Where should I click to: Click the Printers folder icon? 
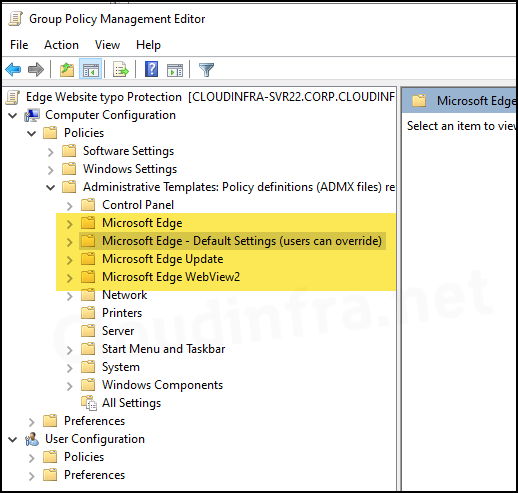tap(88, 313)
